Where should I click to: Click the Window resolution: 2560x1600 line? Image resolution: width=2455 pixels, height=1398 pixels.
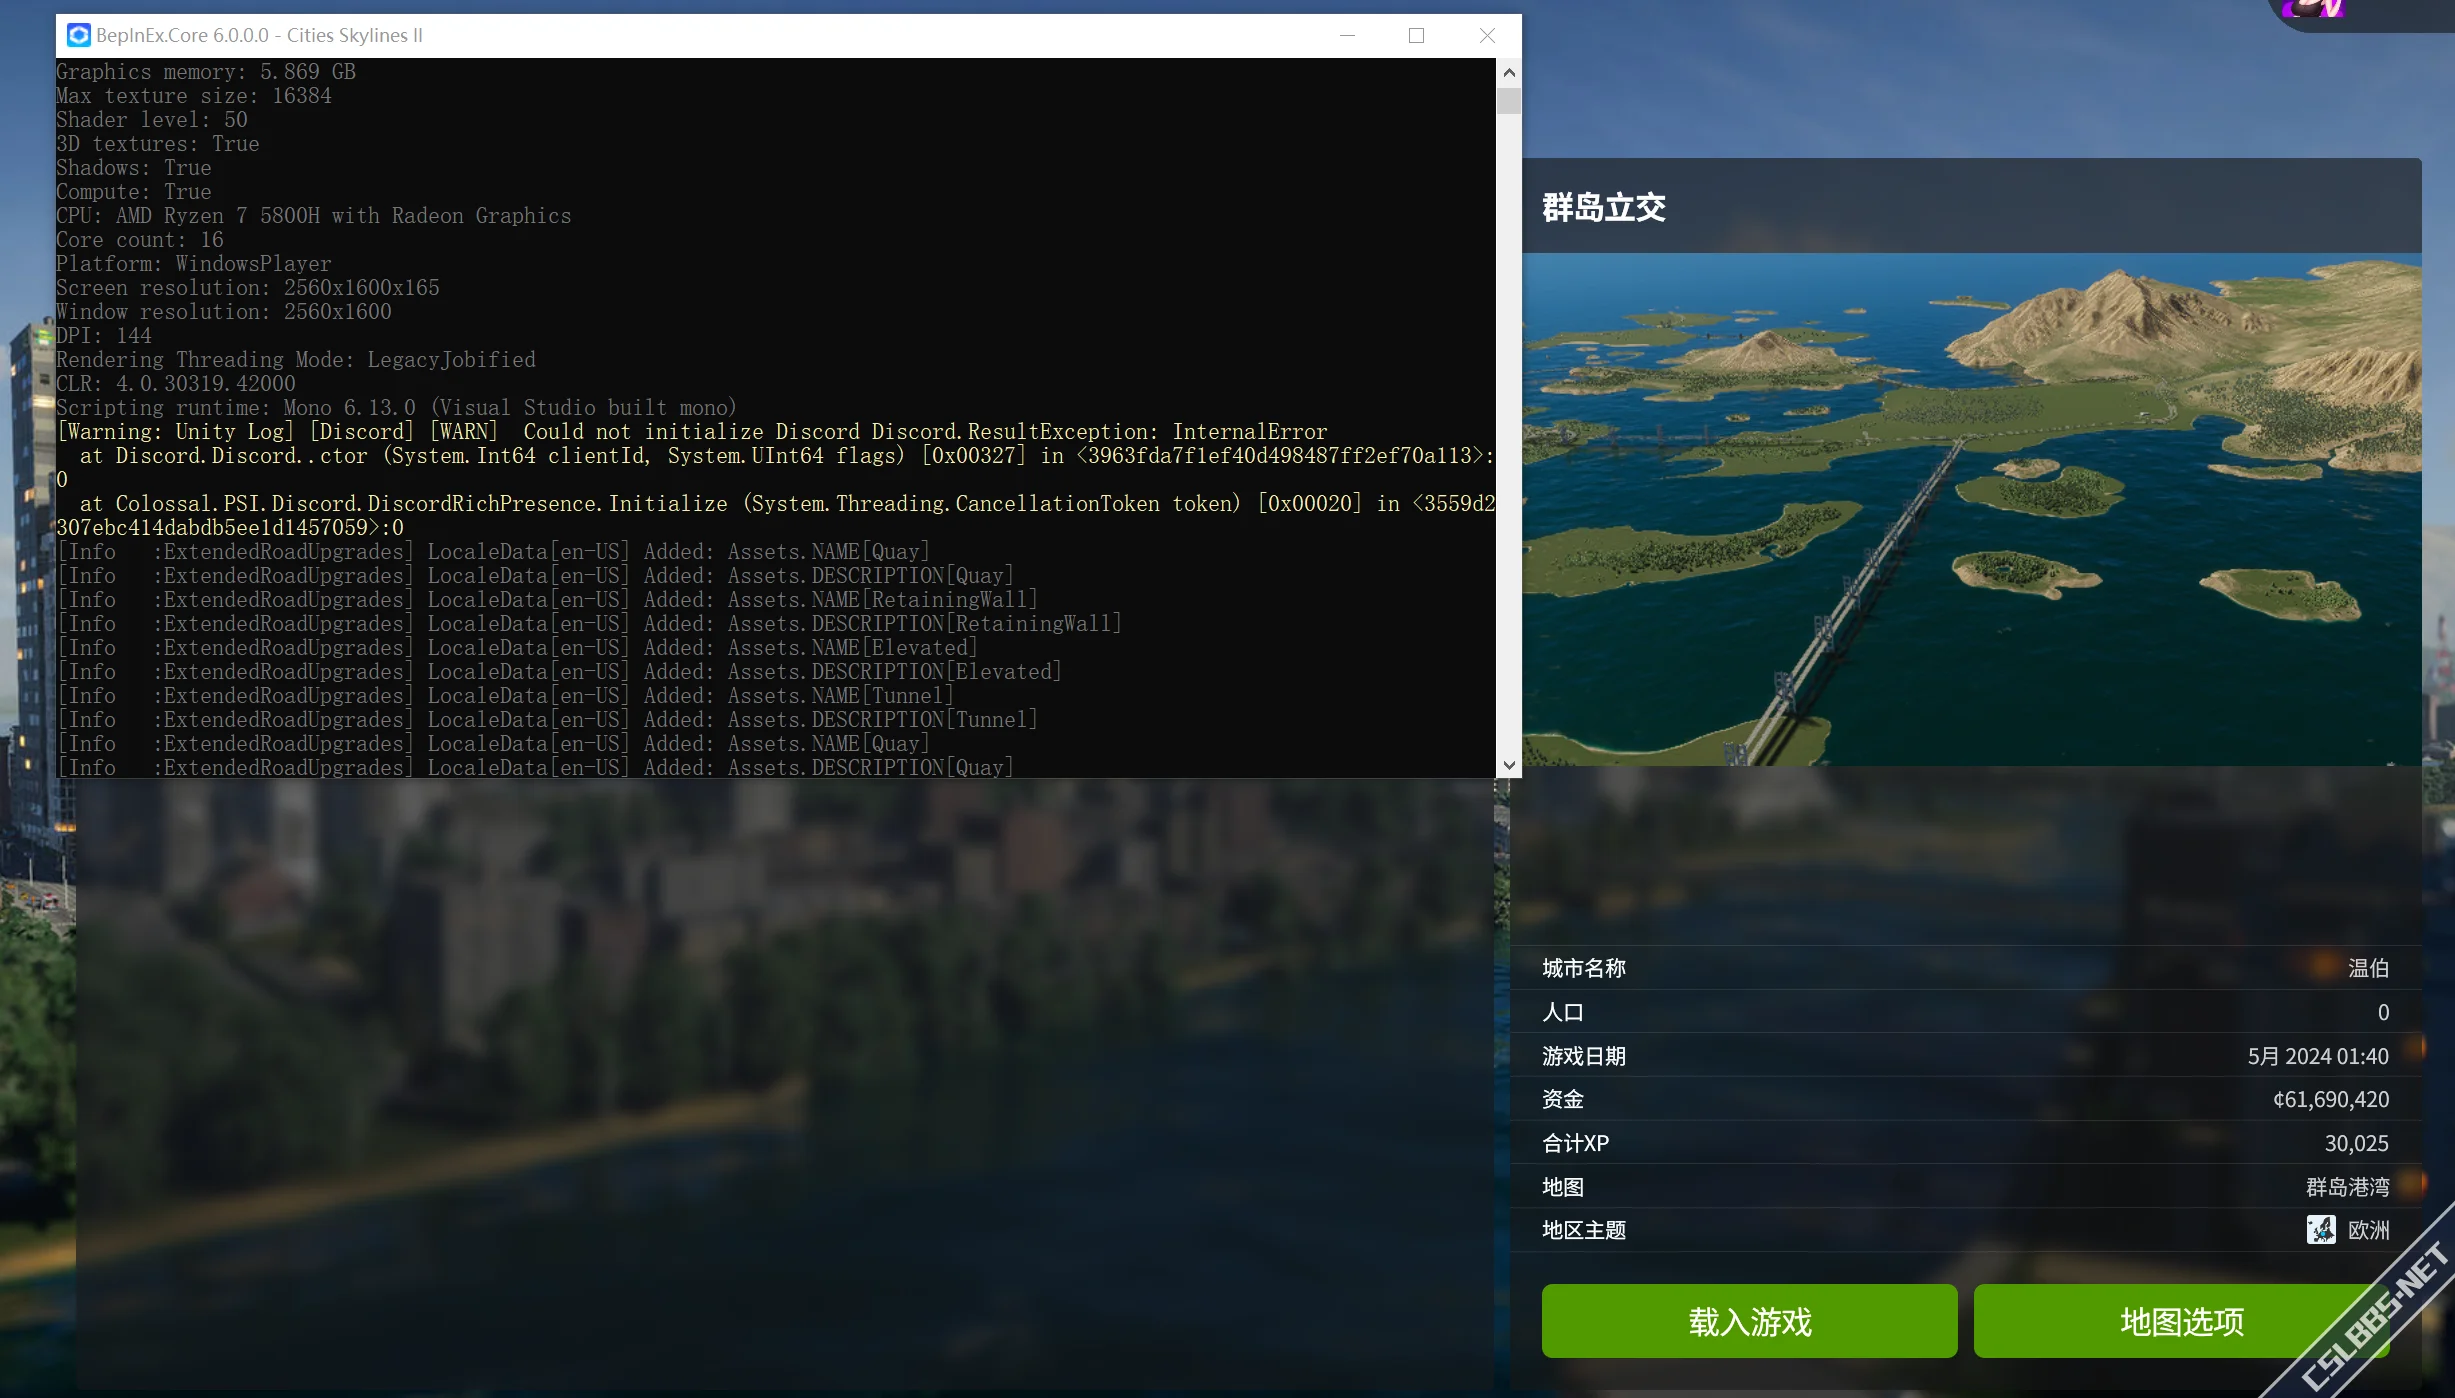tap(224, 312)
